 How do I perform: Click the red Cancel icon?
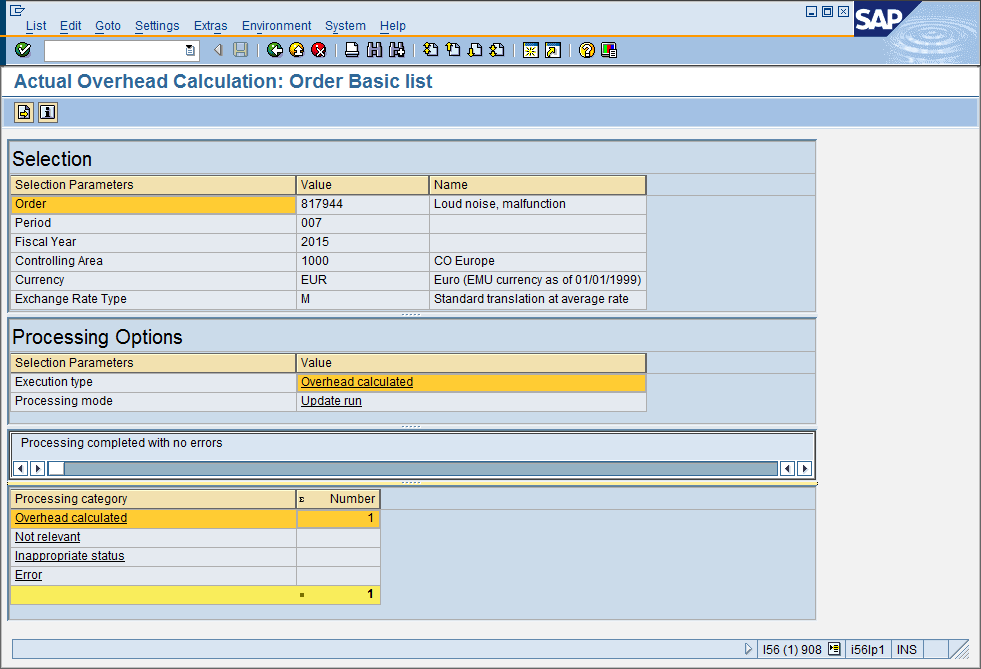[318, 50]
